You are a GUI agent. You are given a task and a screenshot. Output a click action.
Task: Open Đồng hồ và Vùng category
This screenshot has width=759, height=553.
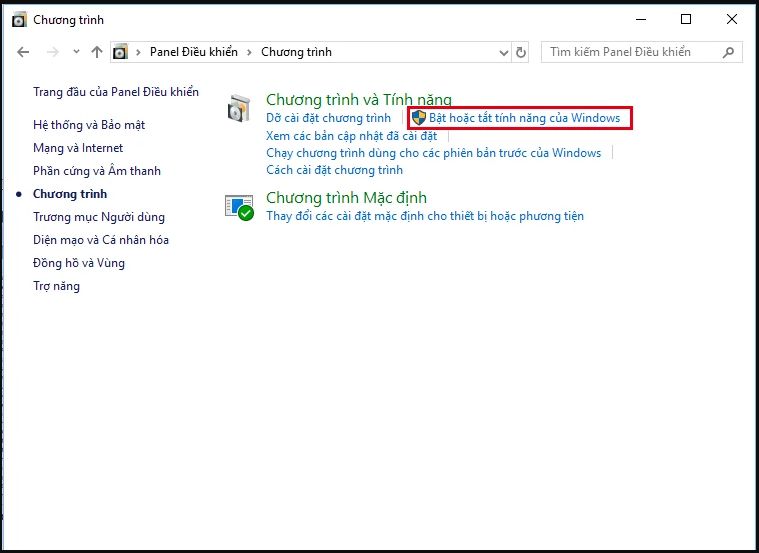78,263
